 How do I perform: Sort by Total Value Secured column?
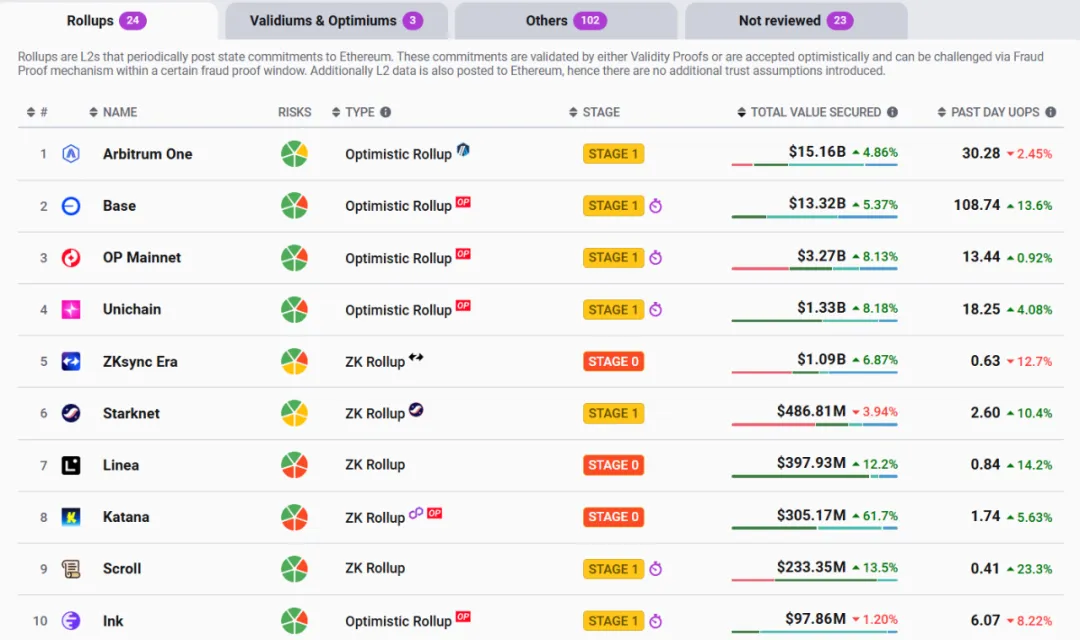(x=815, y=112)
